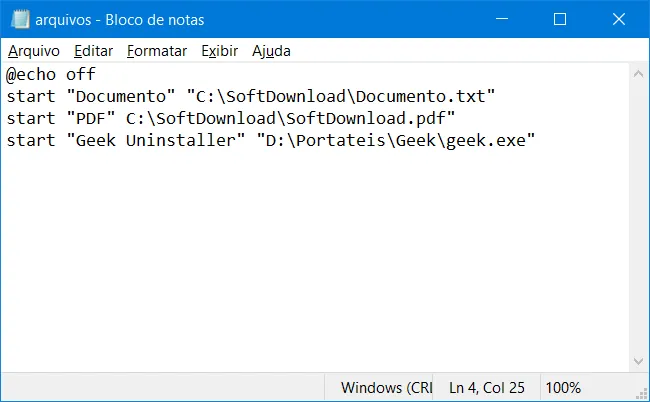Screen dimensions: 650x402
Task: Click the Ln 4, Col 25 indicator
Action: [487, 388]
